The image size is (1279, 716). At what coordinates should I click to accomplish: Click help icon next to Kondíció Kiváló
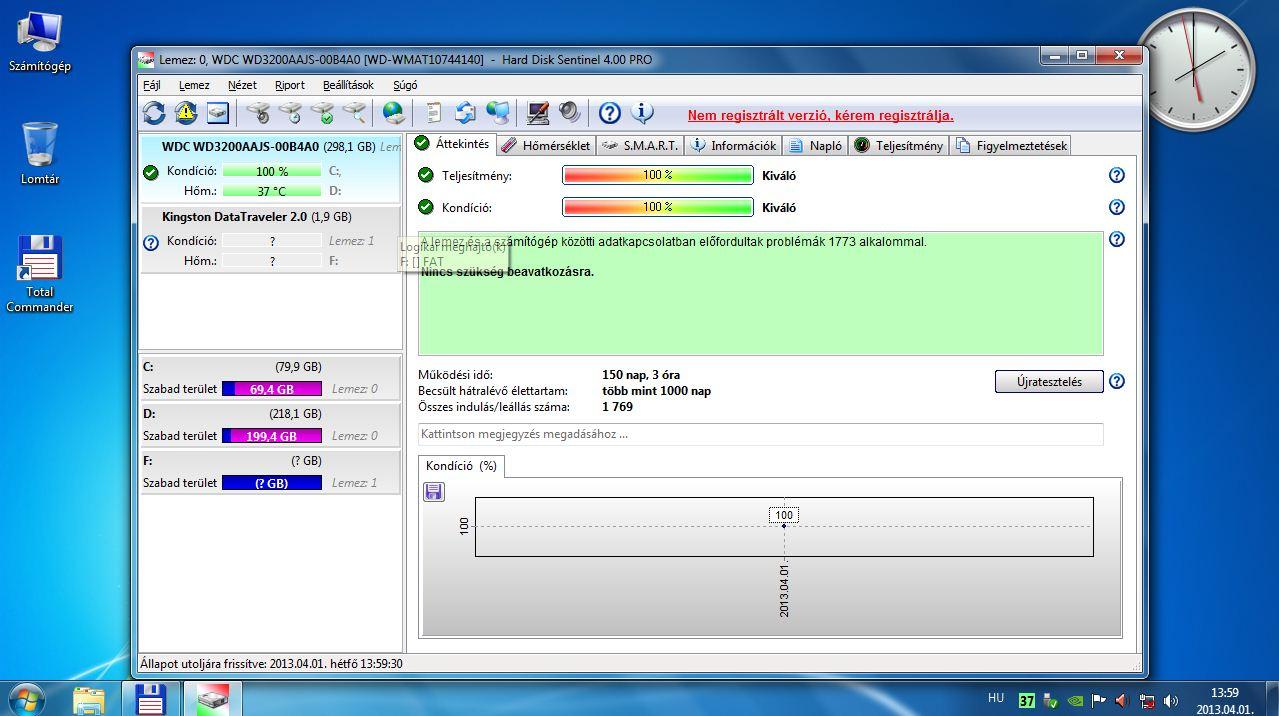tap(1117, 207)
